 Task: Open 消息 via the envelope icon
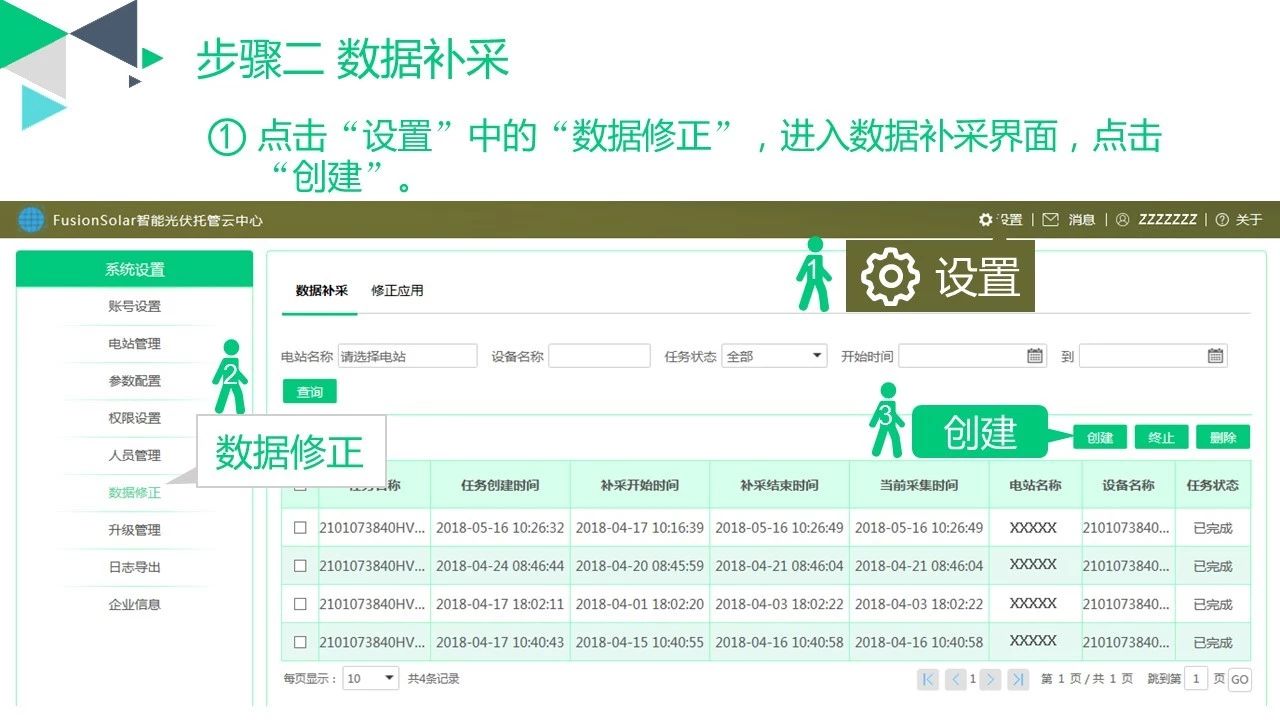tap(1049, 219)
